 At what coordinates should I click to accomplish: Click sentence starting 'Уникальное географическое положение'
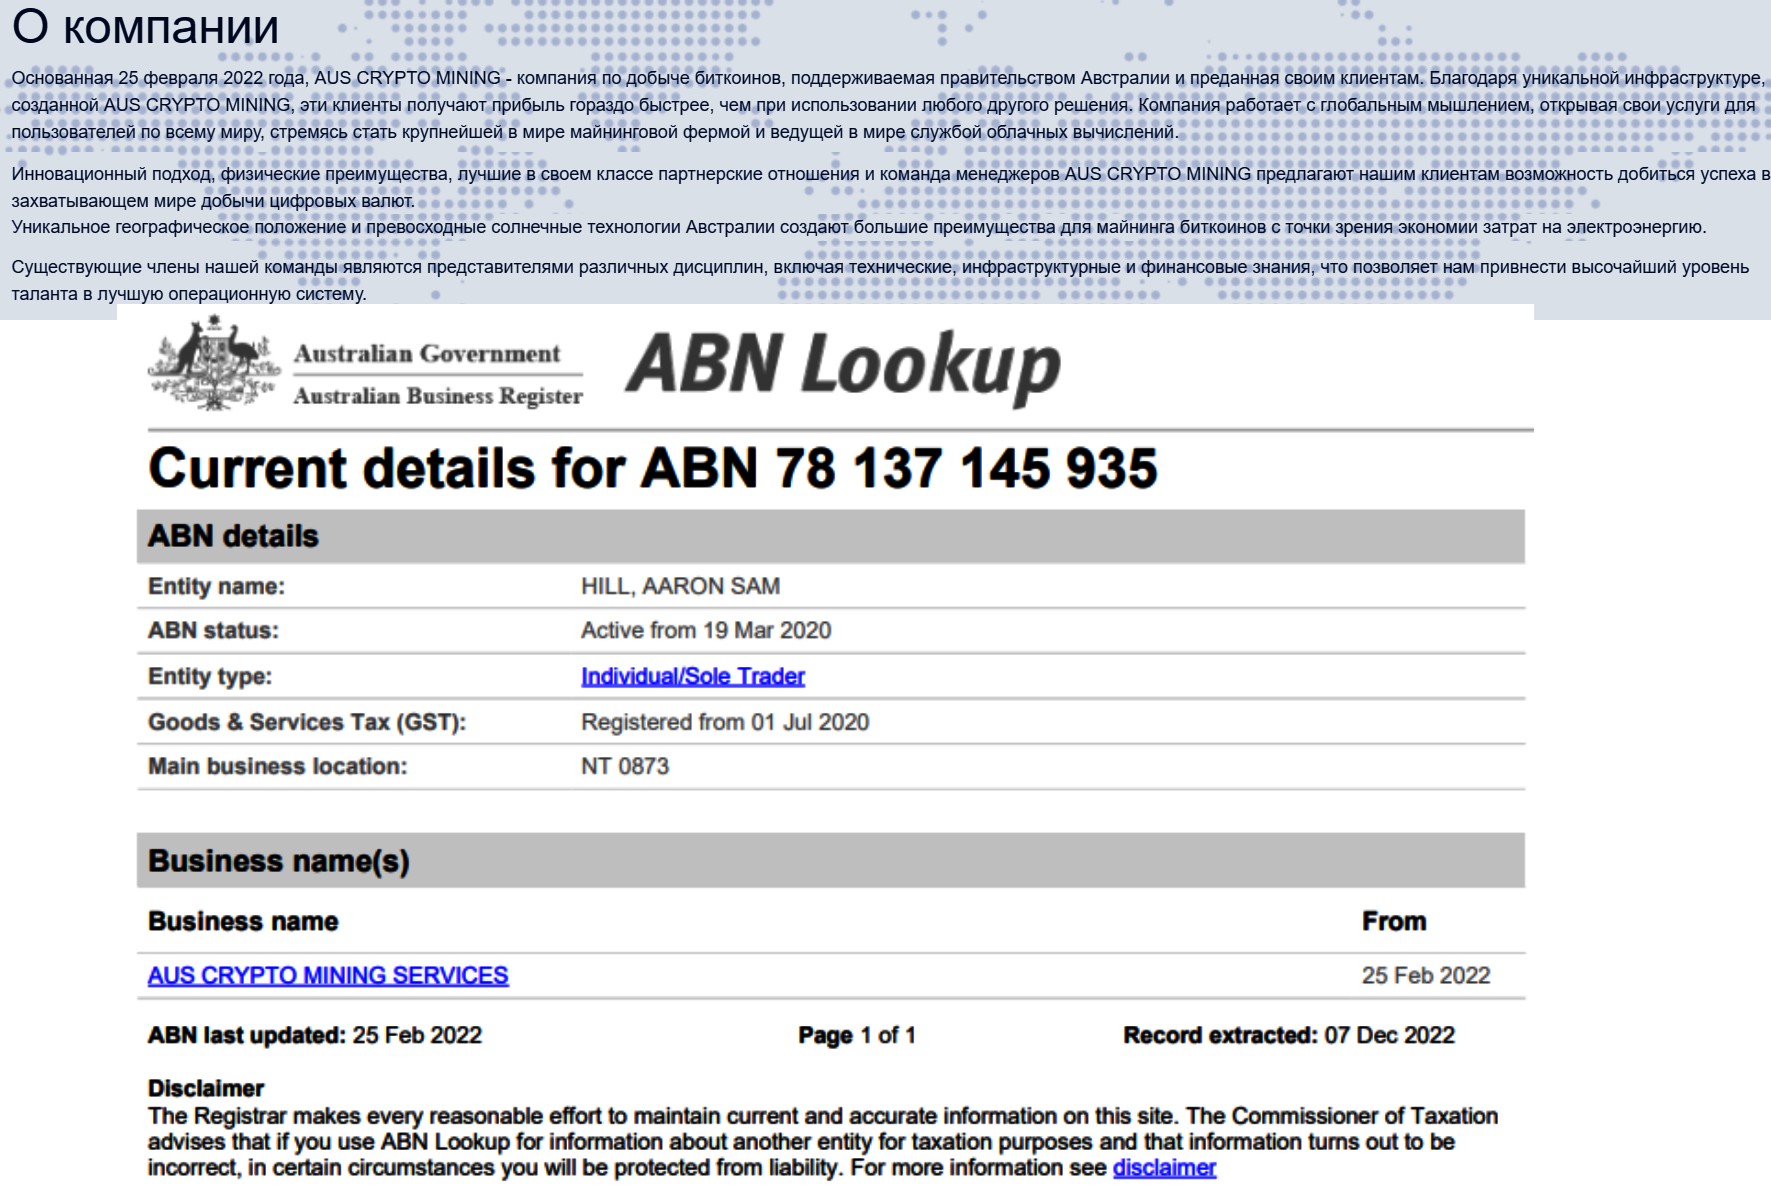point(859,227)
